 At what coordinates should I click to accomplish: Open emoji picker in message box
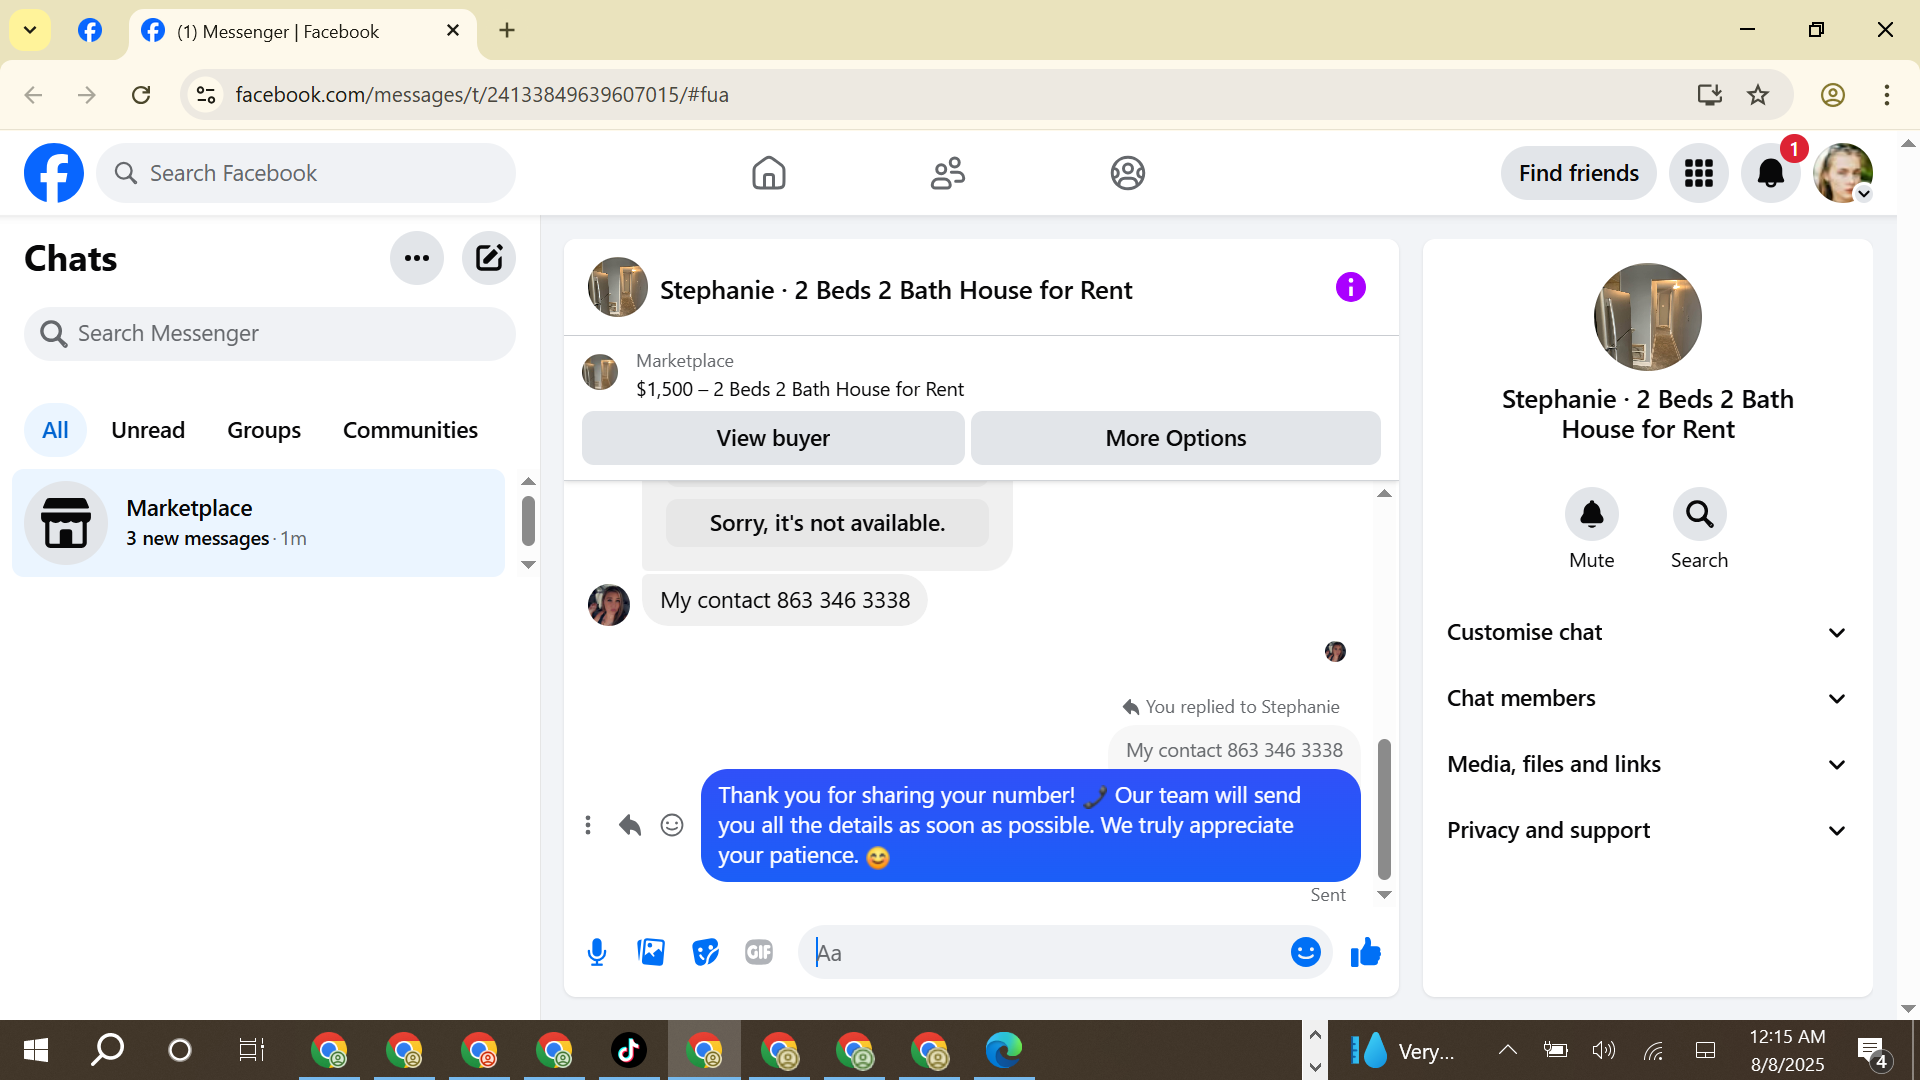tap(1305, 952)
